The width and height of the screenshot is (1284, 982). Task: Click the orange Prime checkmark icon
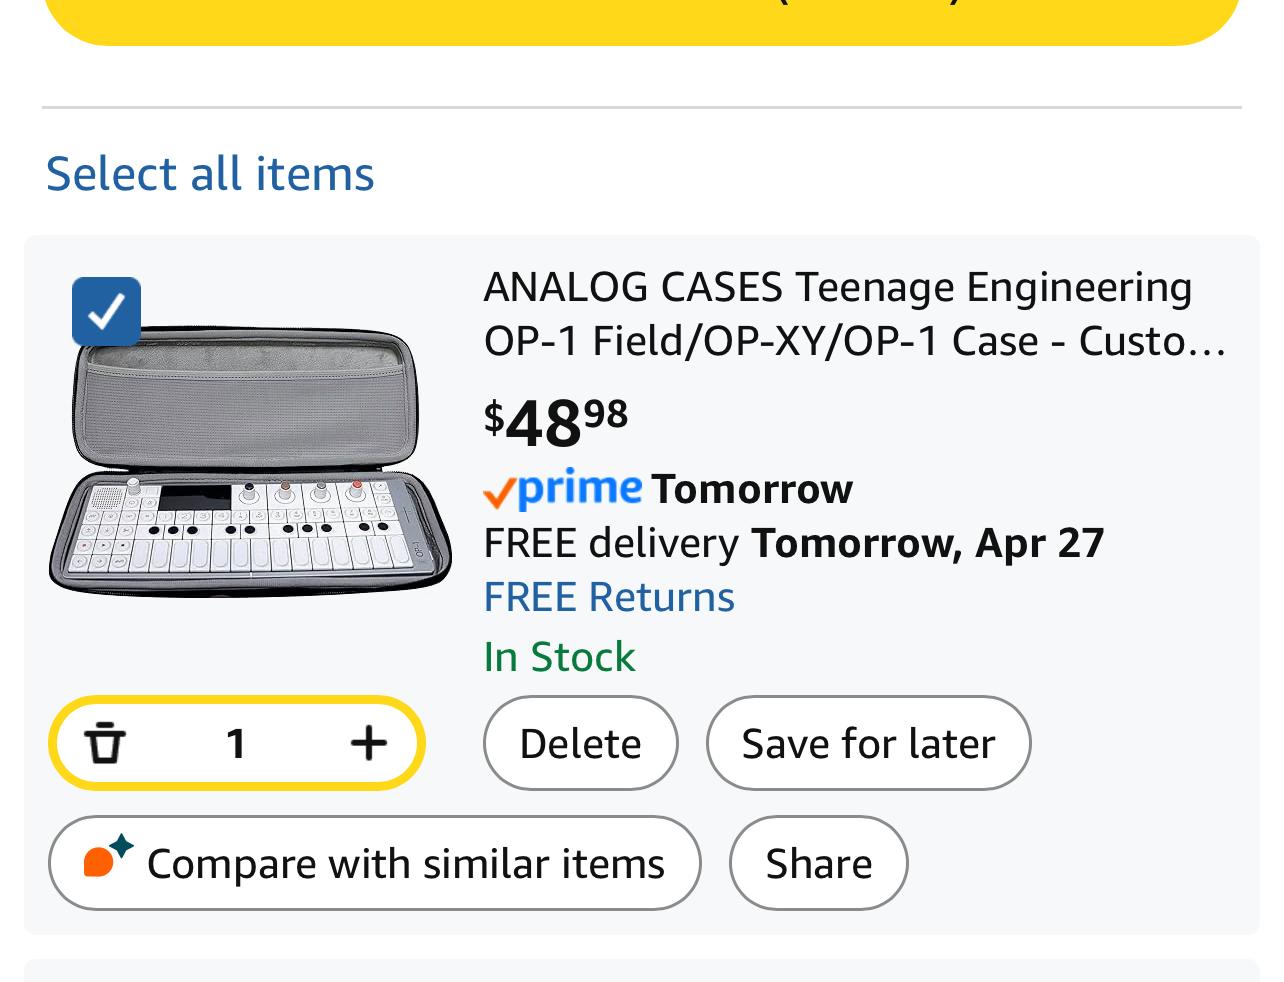498,492
